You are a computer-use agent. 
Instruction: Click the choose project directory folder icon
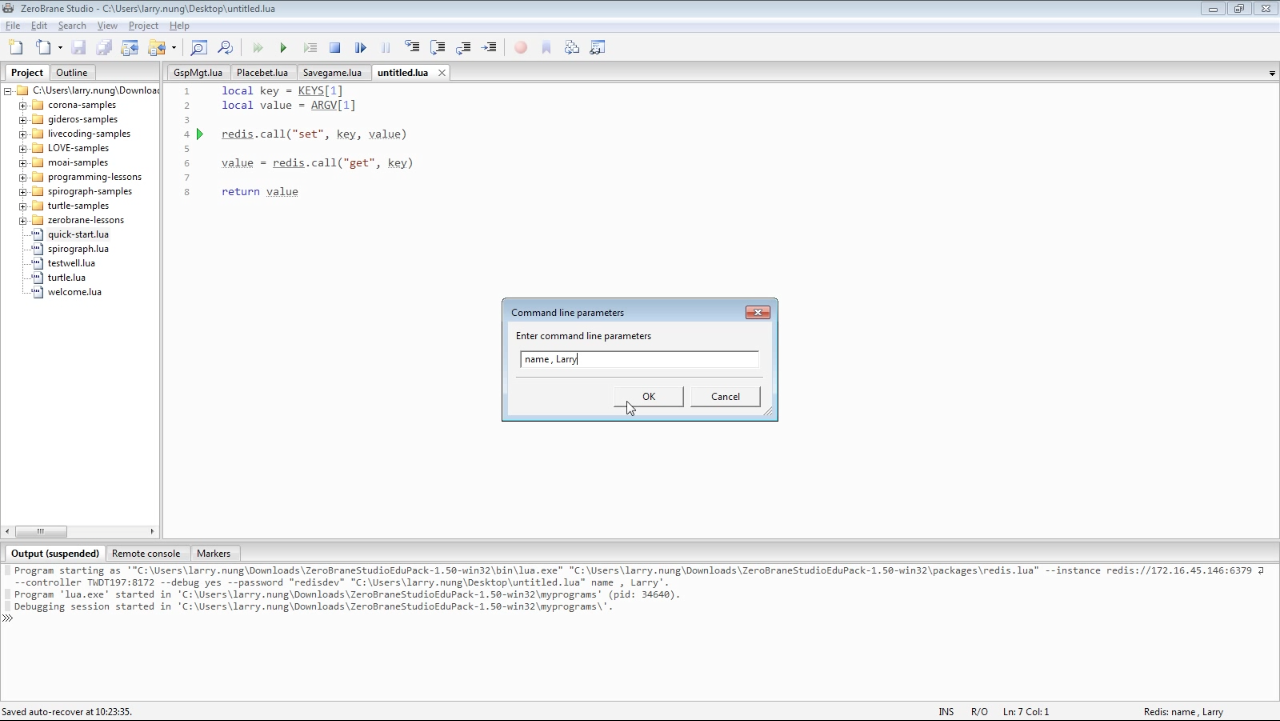(x=157, y=47)
